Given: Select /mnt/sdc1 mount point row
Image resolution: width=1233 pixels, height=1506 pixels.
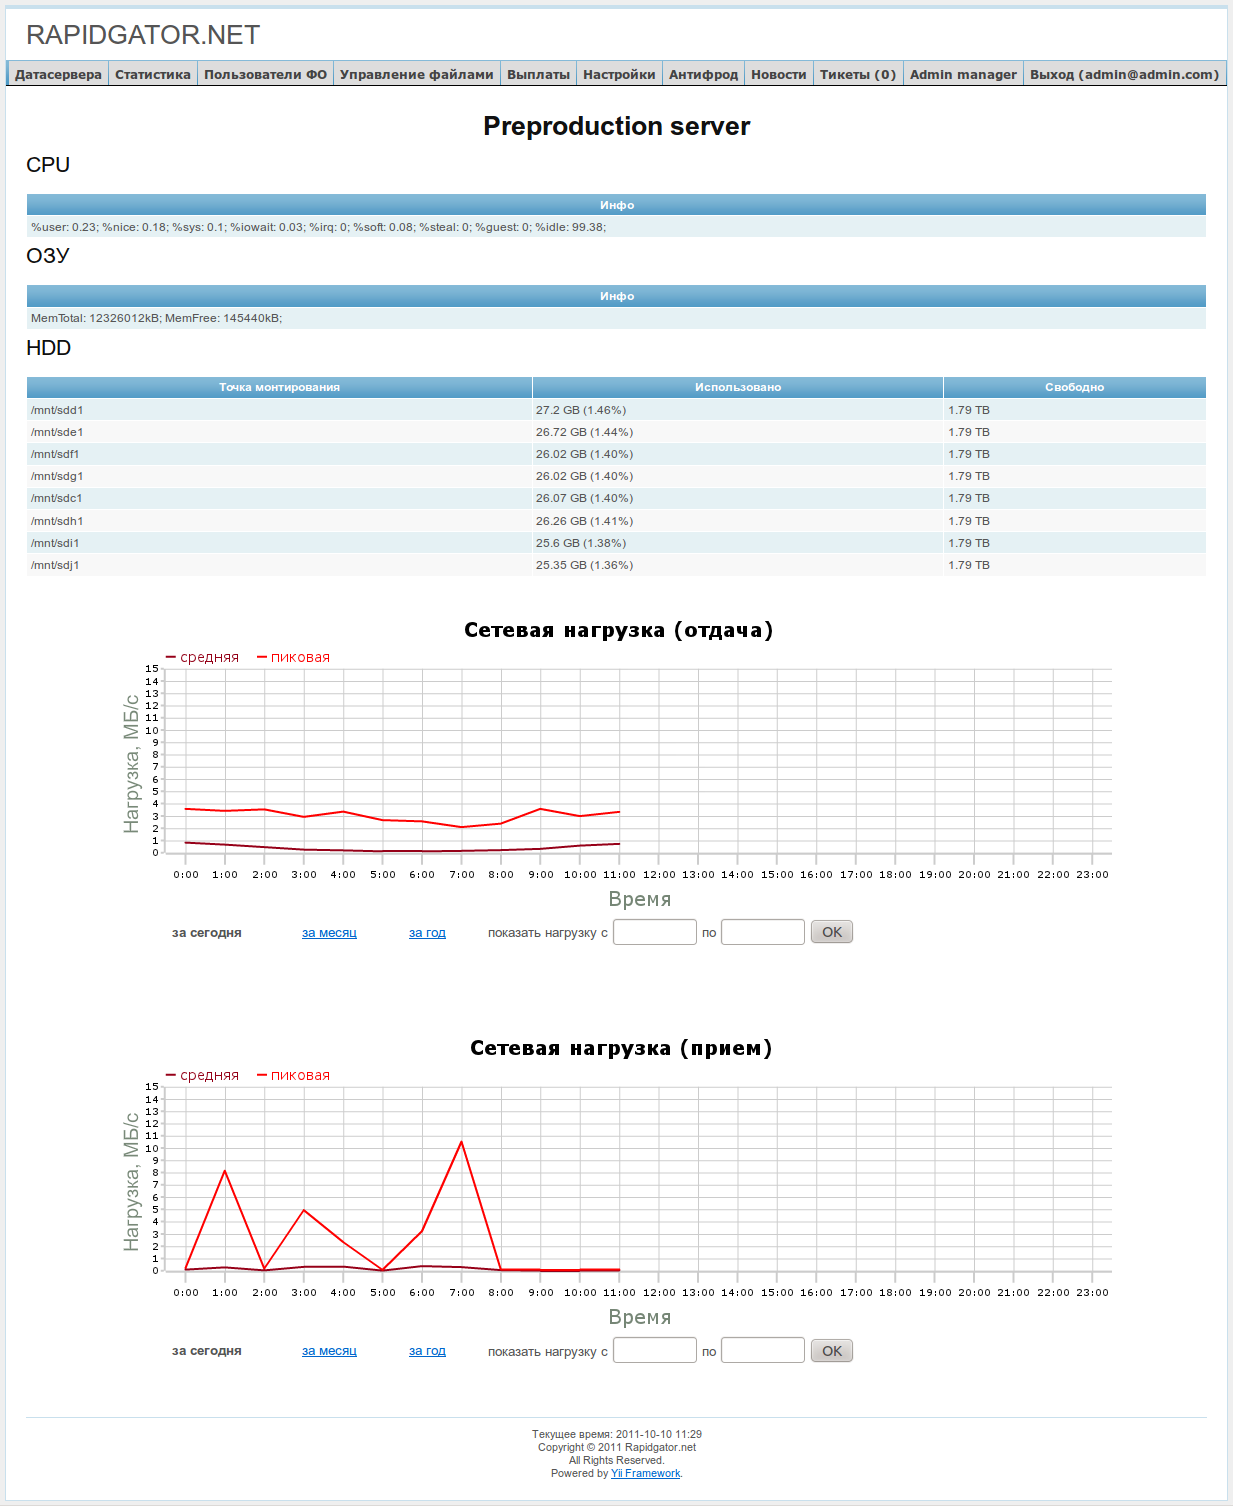Looking at the screenshot, I should pos(616,498).
